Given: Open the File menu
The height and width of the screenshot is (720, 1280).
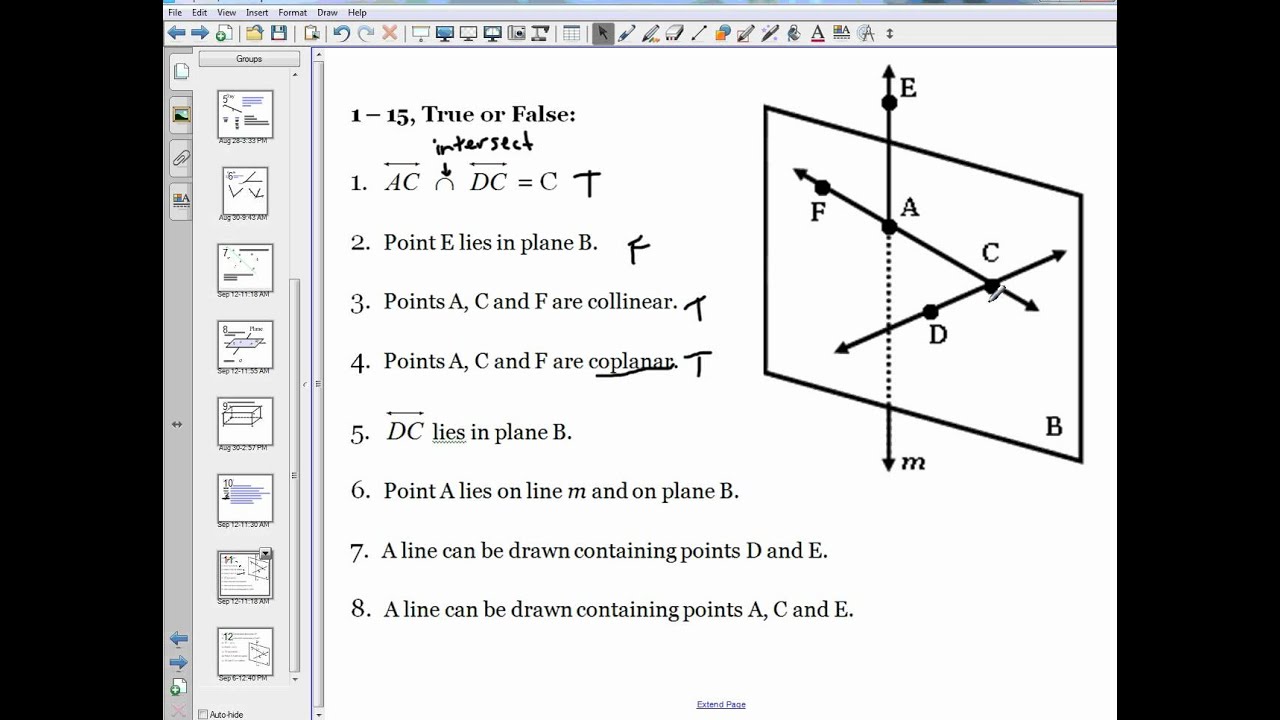Looking at the screenshot, I should click(x=175, y=13).
